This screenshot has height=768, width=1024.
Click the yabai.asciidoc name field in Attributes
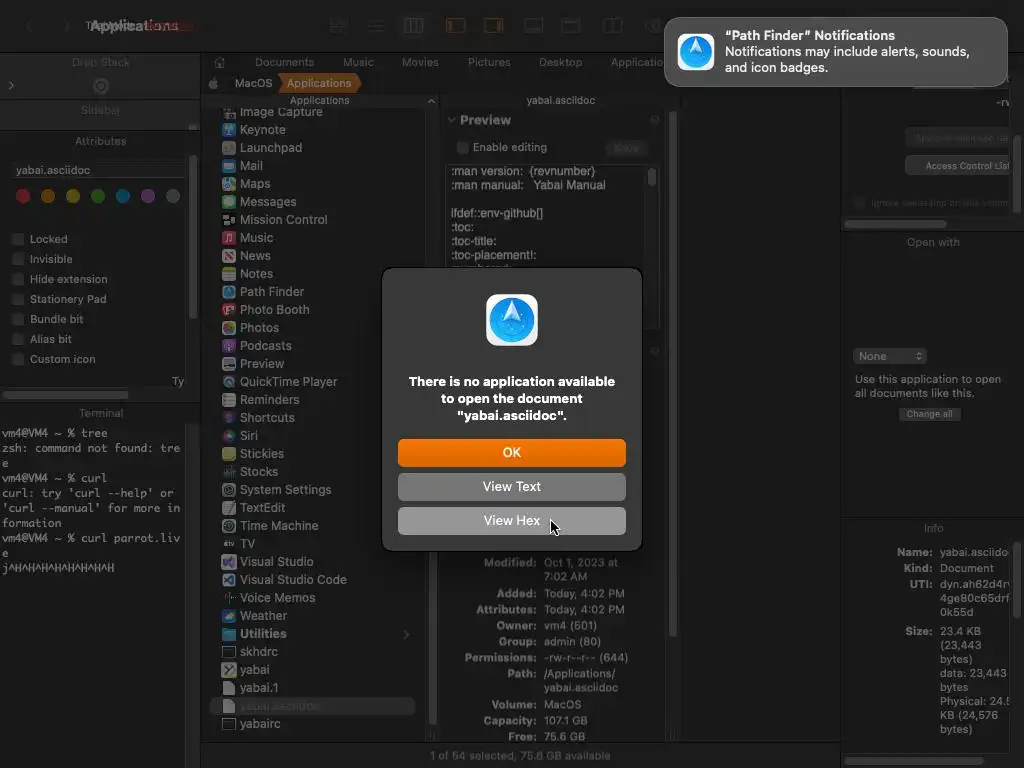pos(99,170)
